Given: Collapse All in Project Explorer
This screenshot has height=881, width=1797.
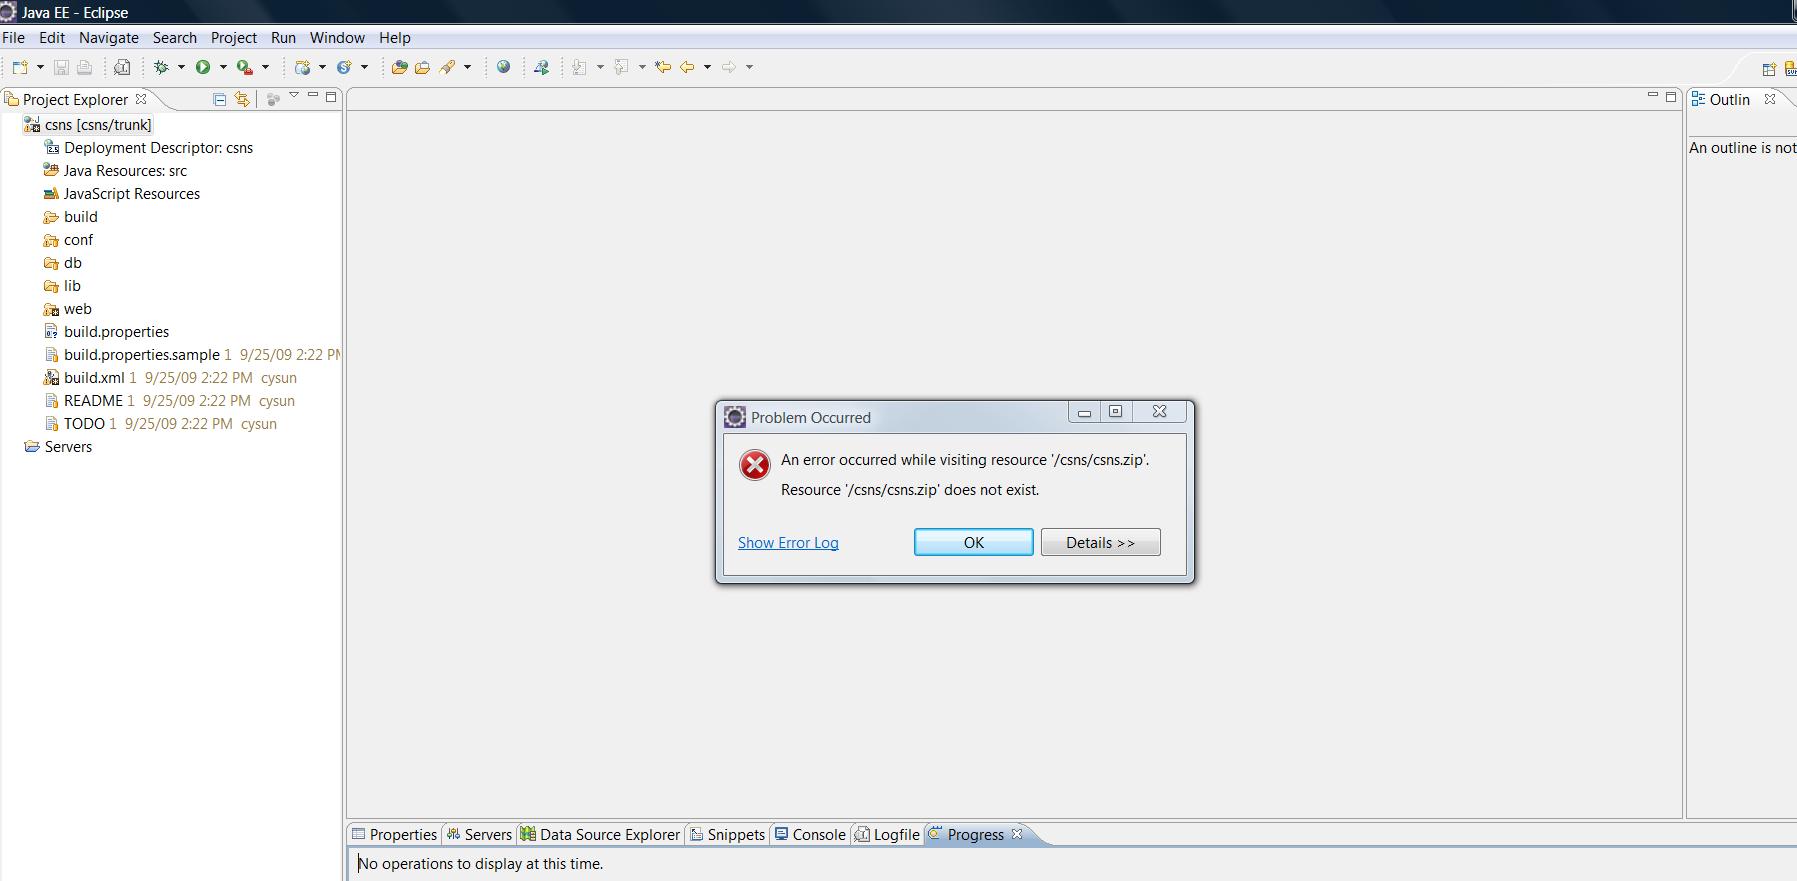Looking at the screenshot, I should pyautogui.click(x=220, y=99).
